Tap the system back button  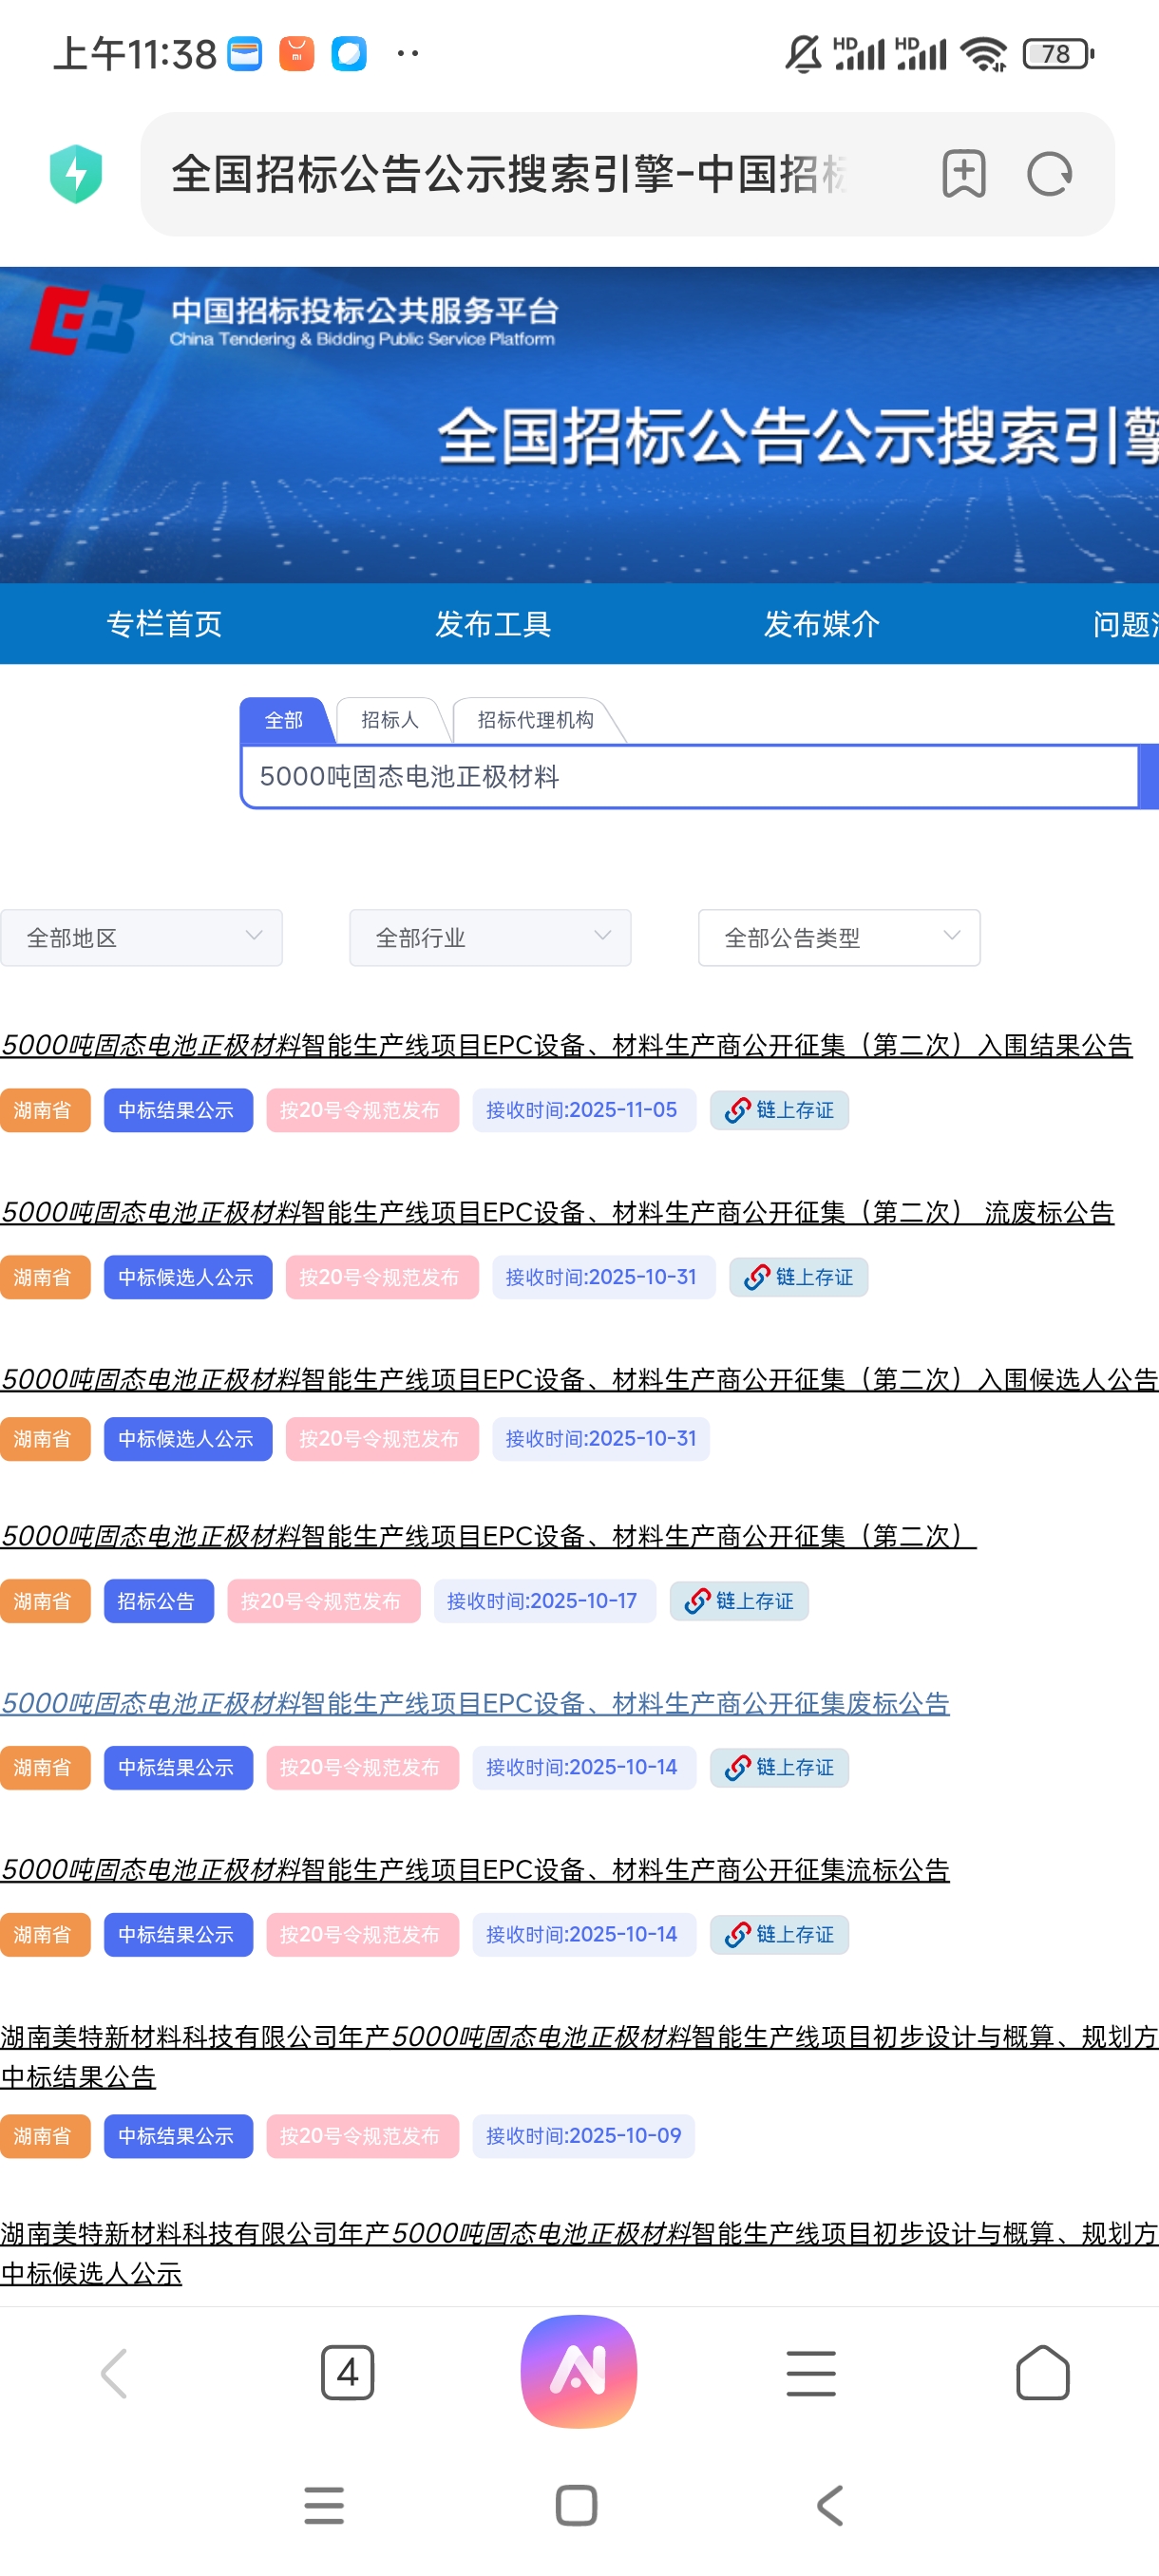tap(830, 2505)
